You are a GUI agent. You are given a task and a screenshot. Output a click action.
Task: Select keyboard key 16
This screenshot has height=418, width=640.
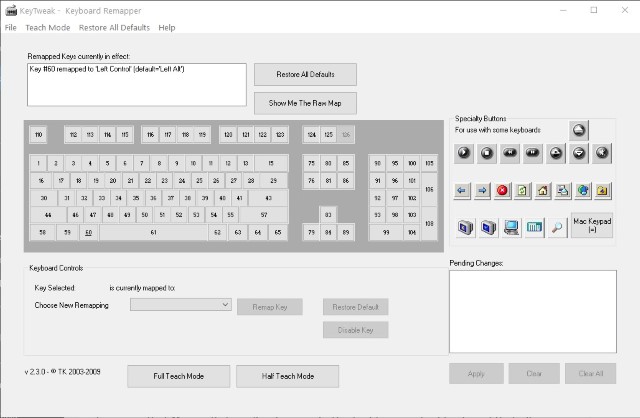[41, 180]
